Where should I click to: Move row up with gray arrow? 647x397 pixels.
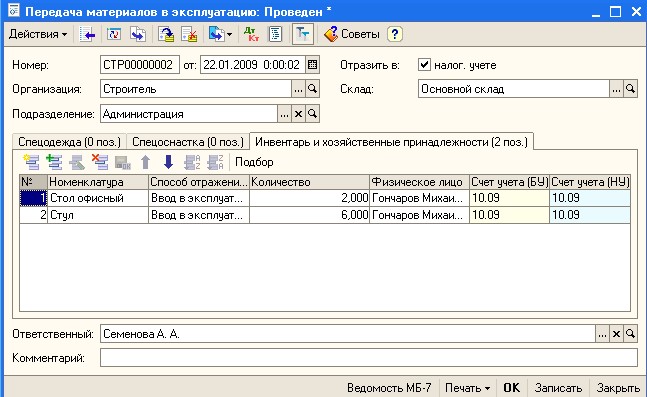tap(145, 162)
